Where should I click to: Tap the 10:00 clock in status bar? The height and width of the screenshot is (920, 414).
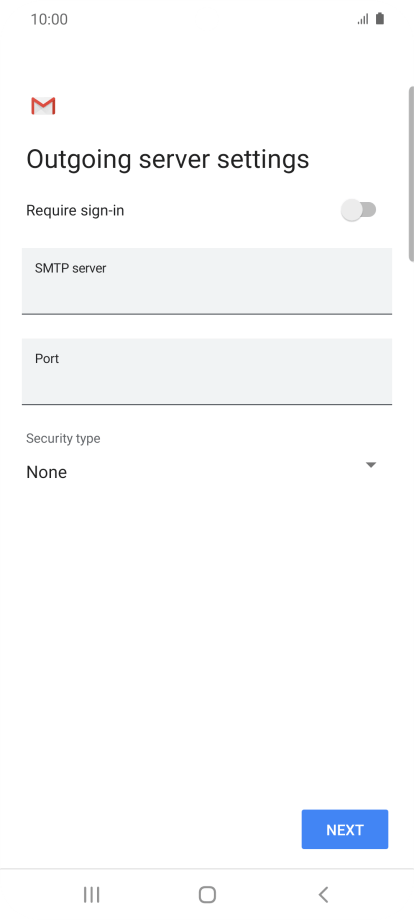[49, 19]
